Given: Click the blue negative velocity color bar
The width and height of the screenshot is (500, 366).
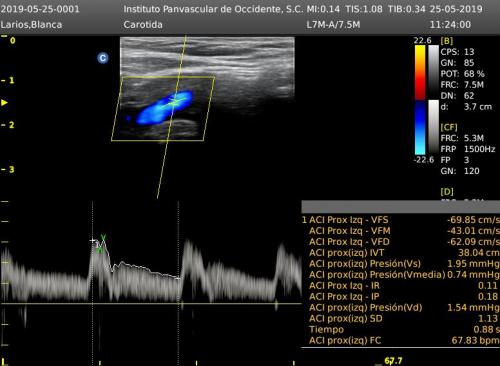Looking at the screenshot, I should tap(420, 127).
